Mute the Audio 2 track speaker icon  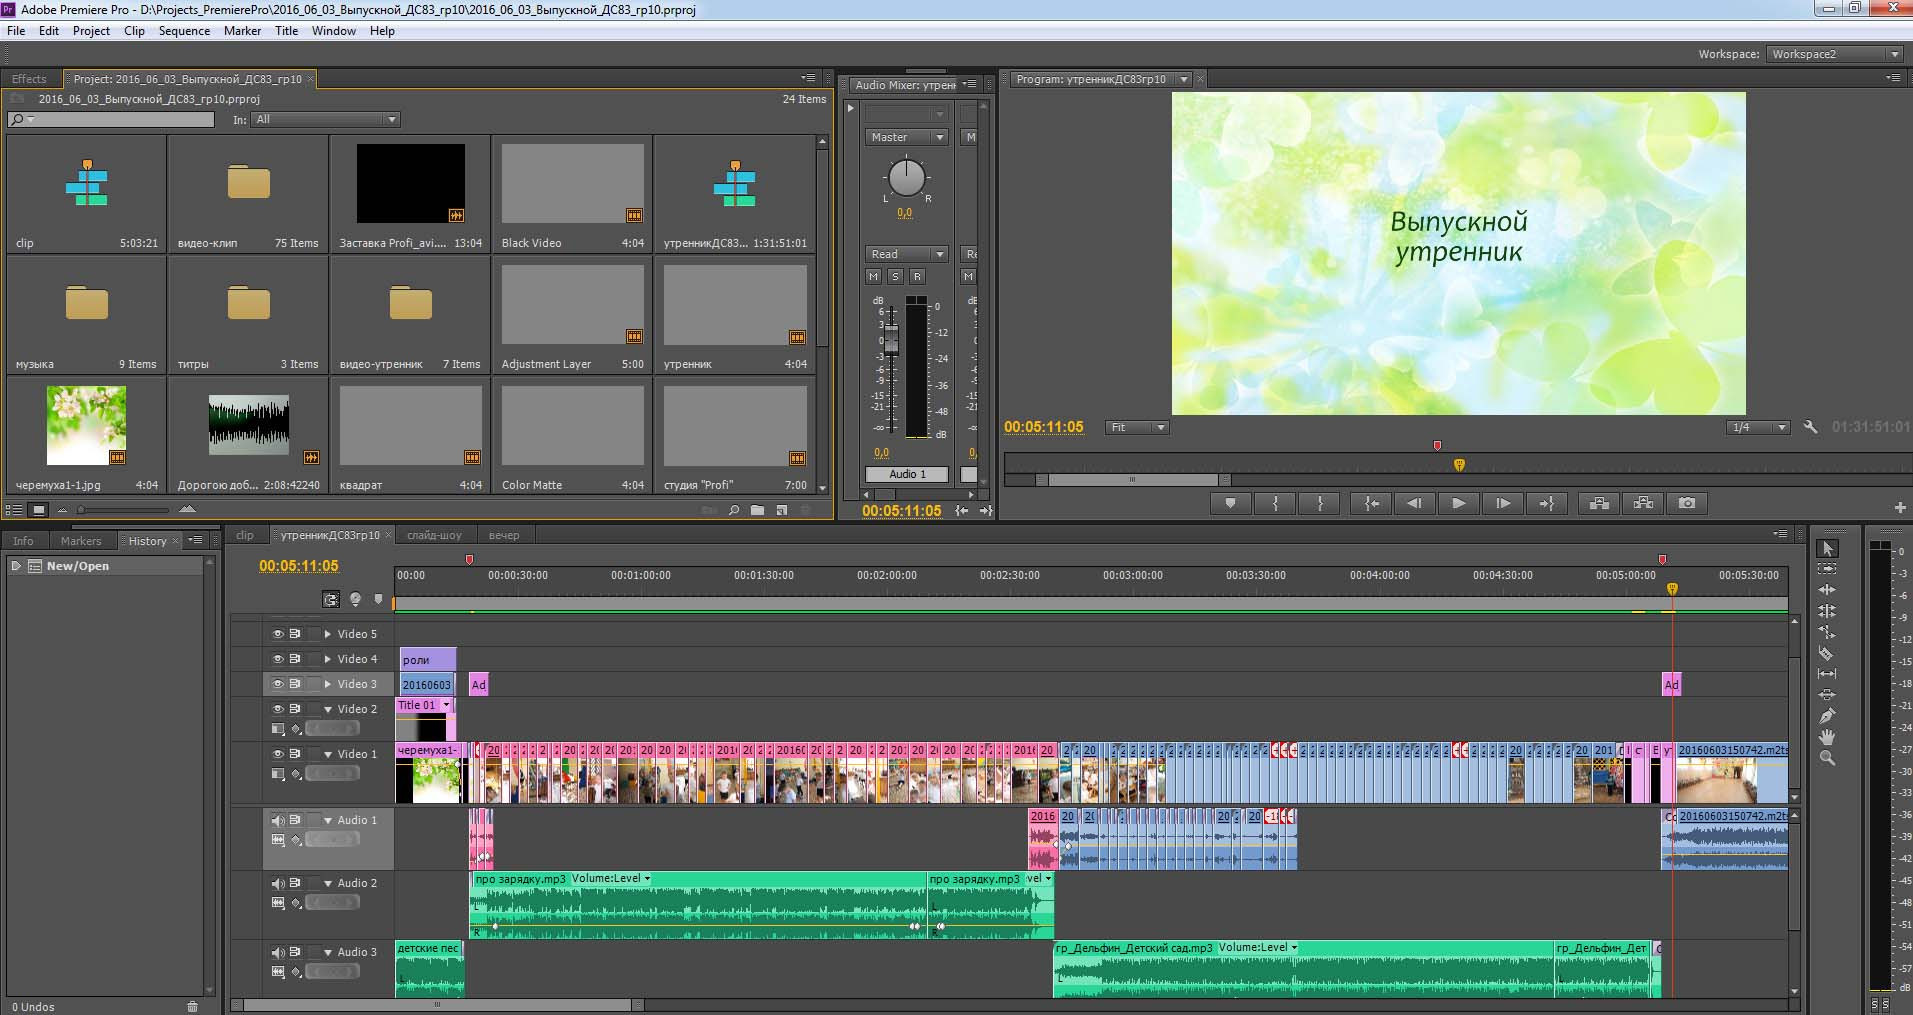point(278,883)
